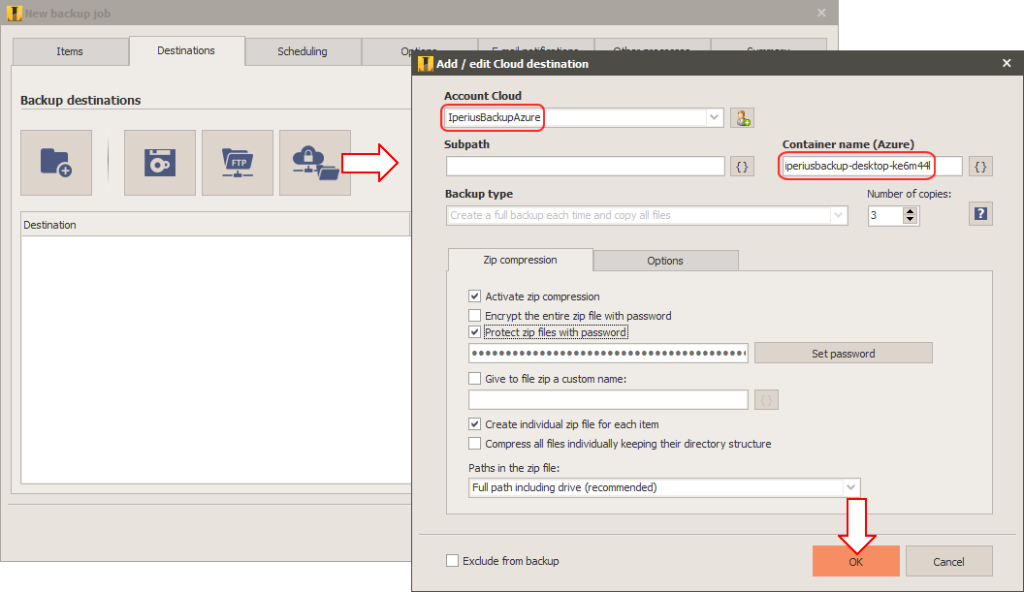
Task: Add cloud destination icon
Action: click(315, 163)
